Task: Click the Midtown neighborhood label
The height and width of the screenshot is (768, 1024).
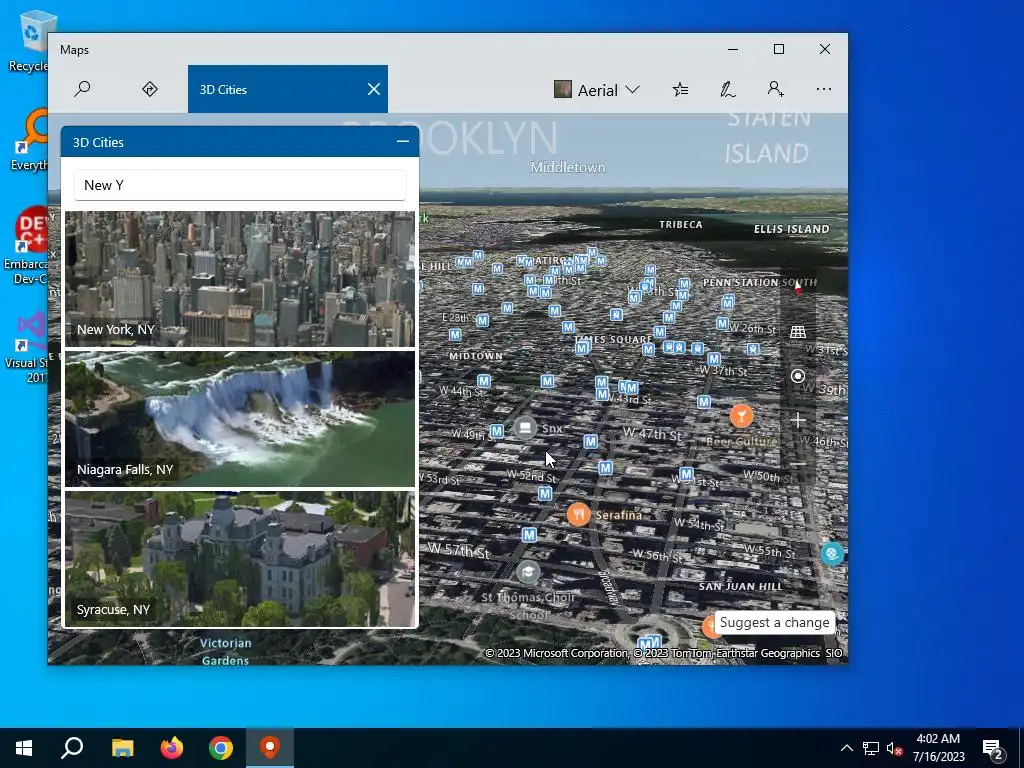Action: tap(476, 356)
